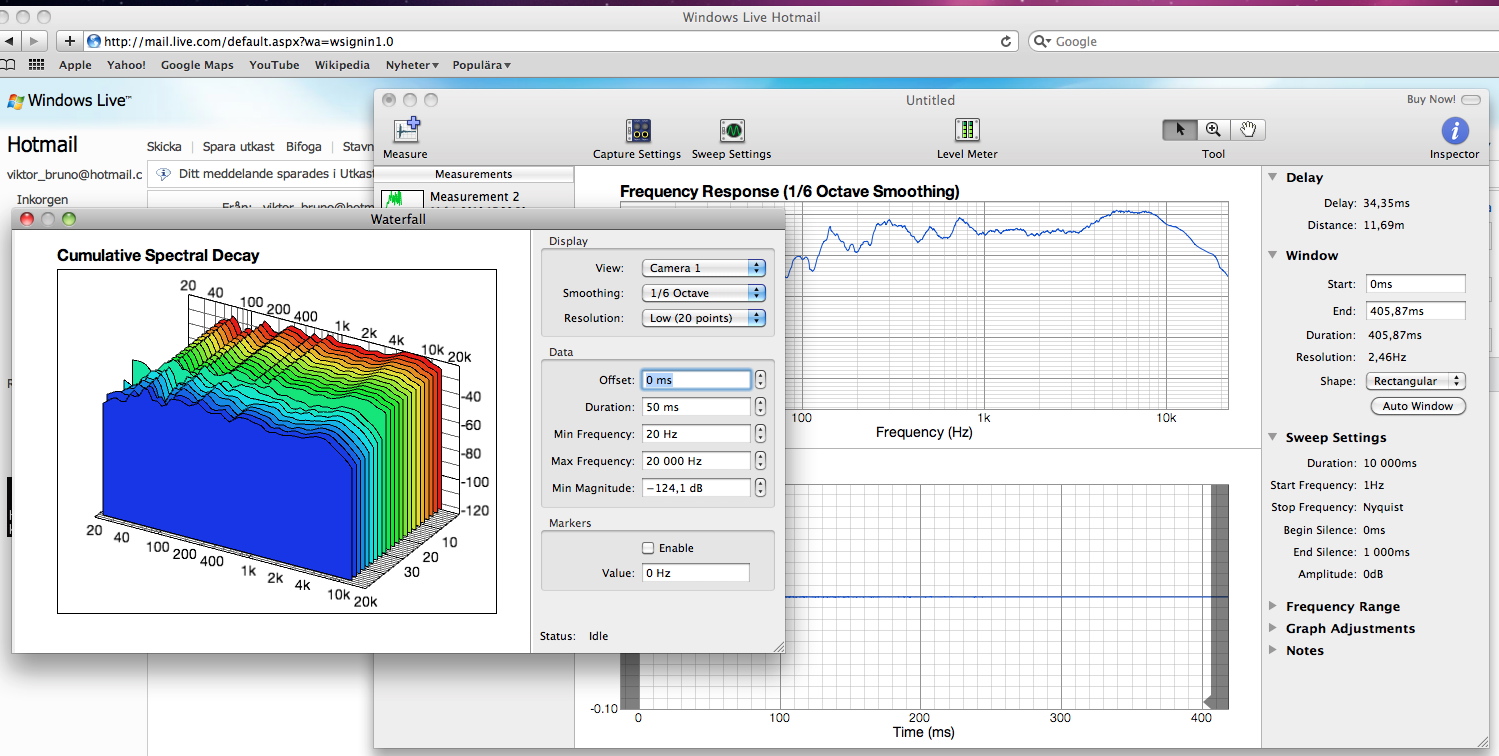
Task: Open Google Maps bookmark
Action: pos(197,65)
